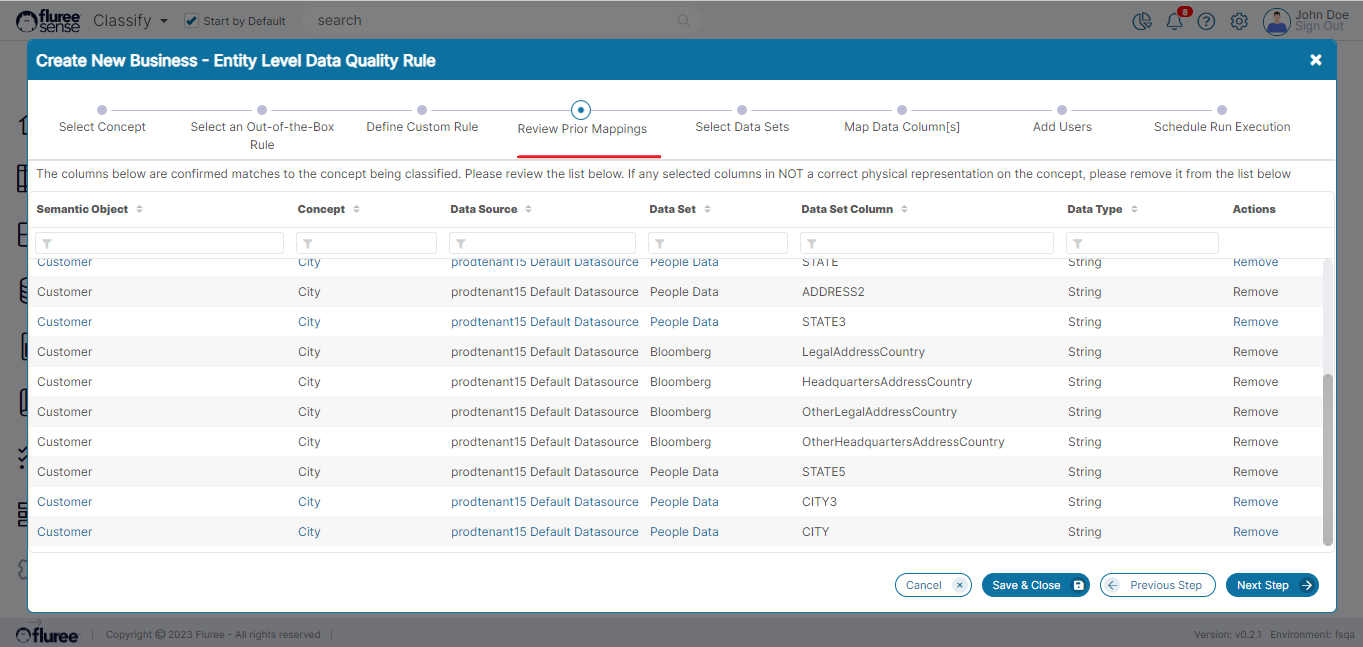Click the search magnifier icon

click(x=684, y=20)
